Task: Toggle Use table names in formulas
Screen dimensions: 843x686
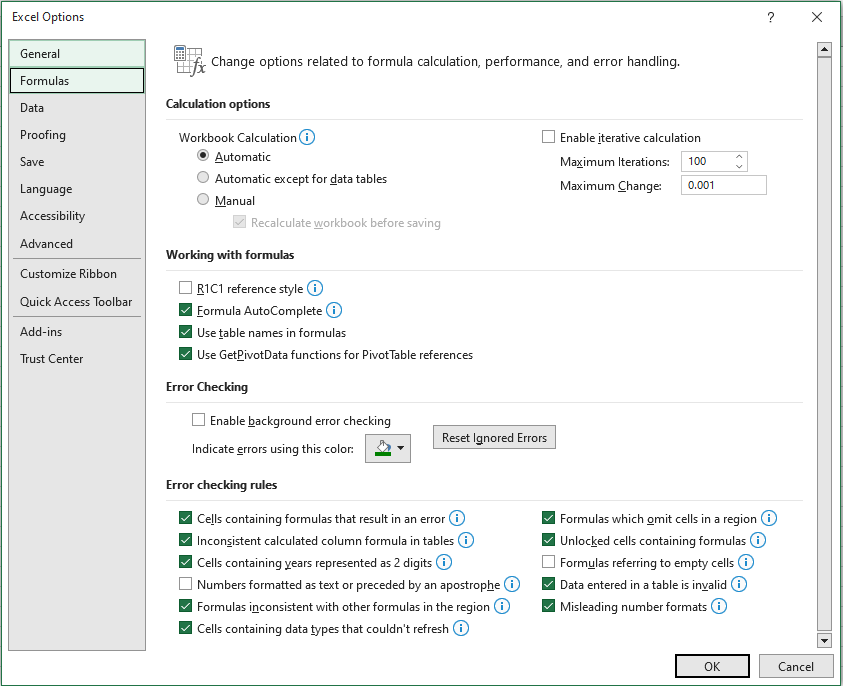Action: [x=185, y=332]
